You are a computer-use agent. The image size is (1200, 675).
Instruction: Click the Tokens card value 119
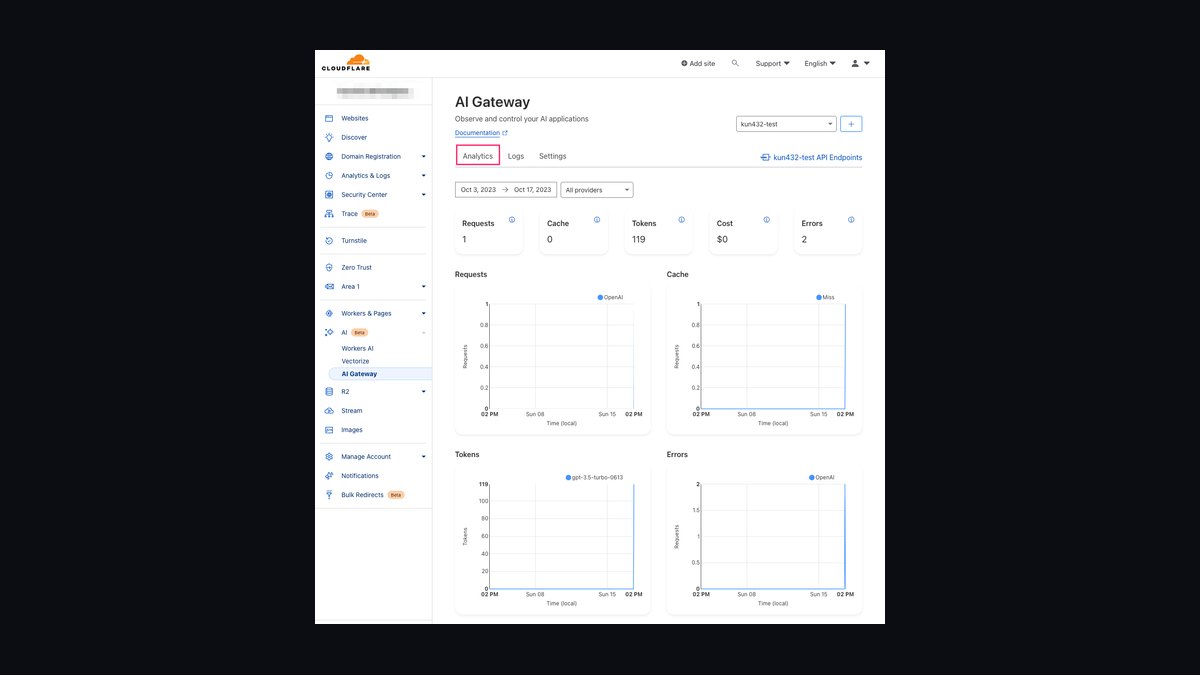click(x=639, y=240)
